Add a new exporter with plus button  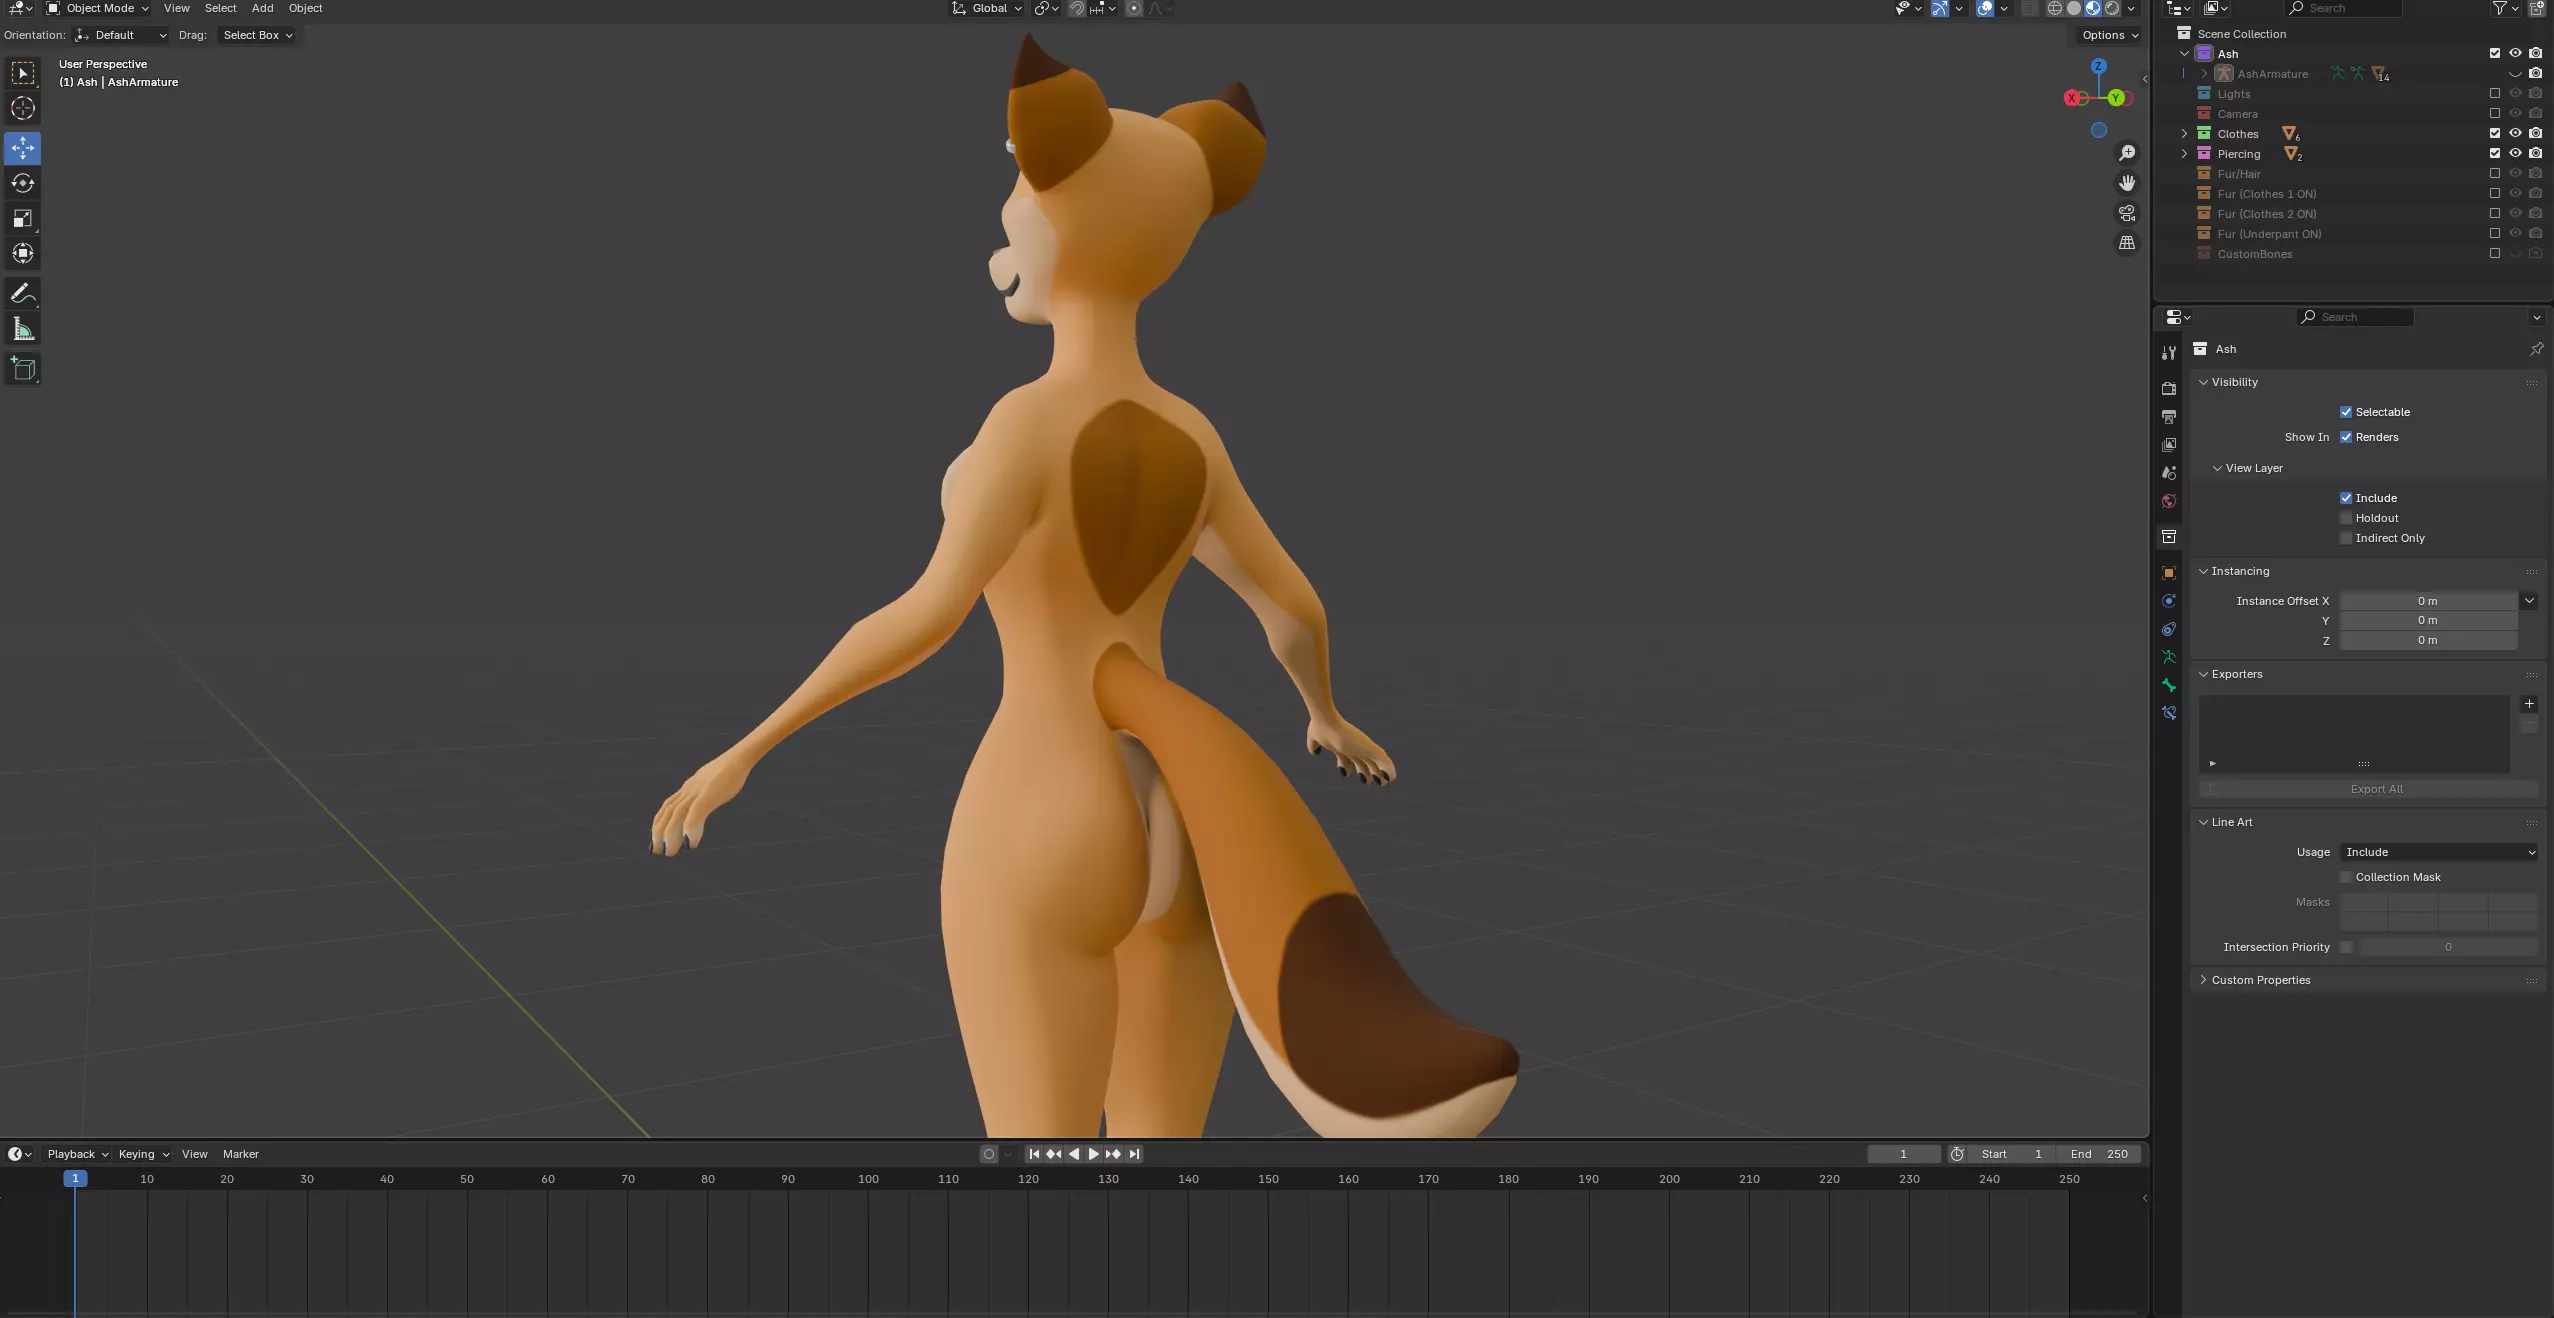2529,704
